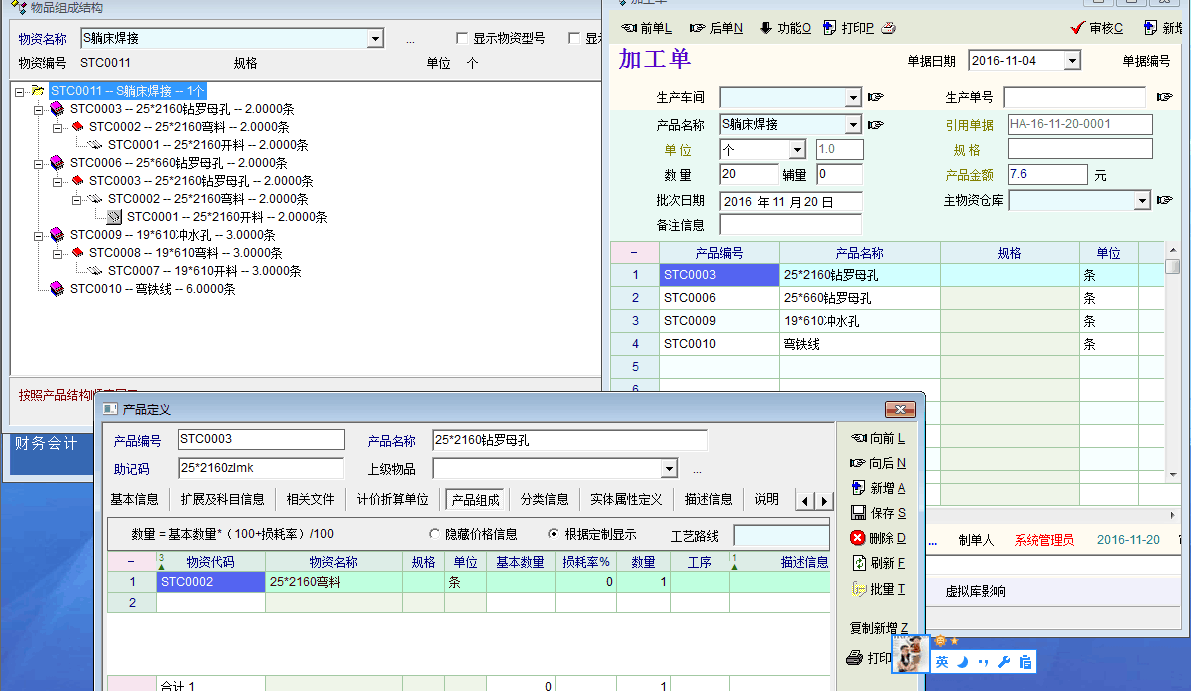Image resolution: width=1191 pixels, height=691 pixels.
Task: Switch to the 分类信息 tab
Action: [544, 499]
